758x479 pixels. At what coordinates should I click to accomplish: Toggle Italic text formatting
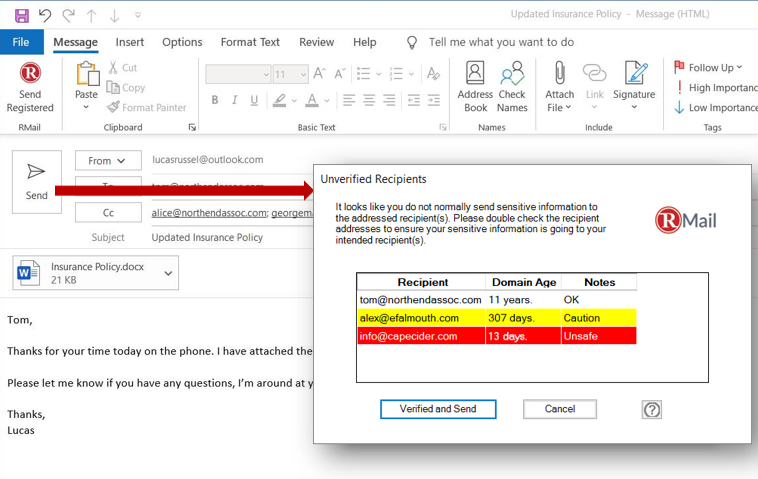click(x=235, y=101)
